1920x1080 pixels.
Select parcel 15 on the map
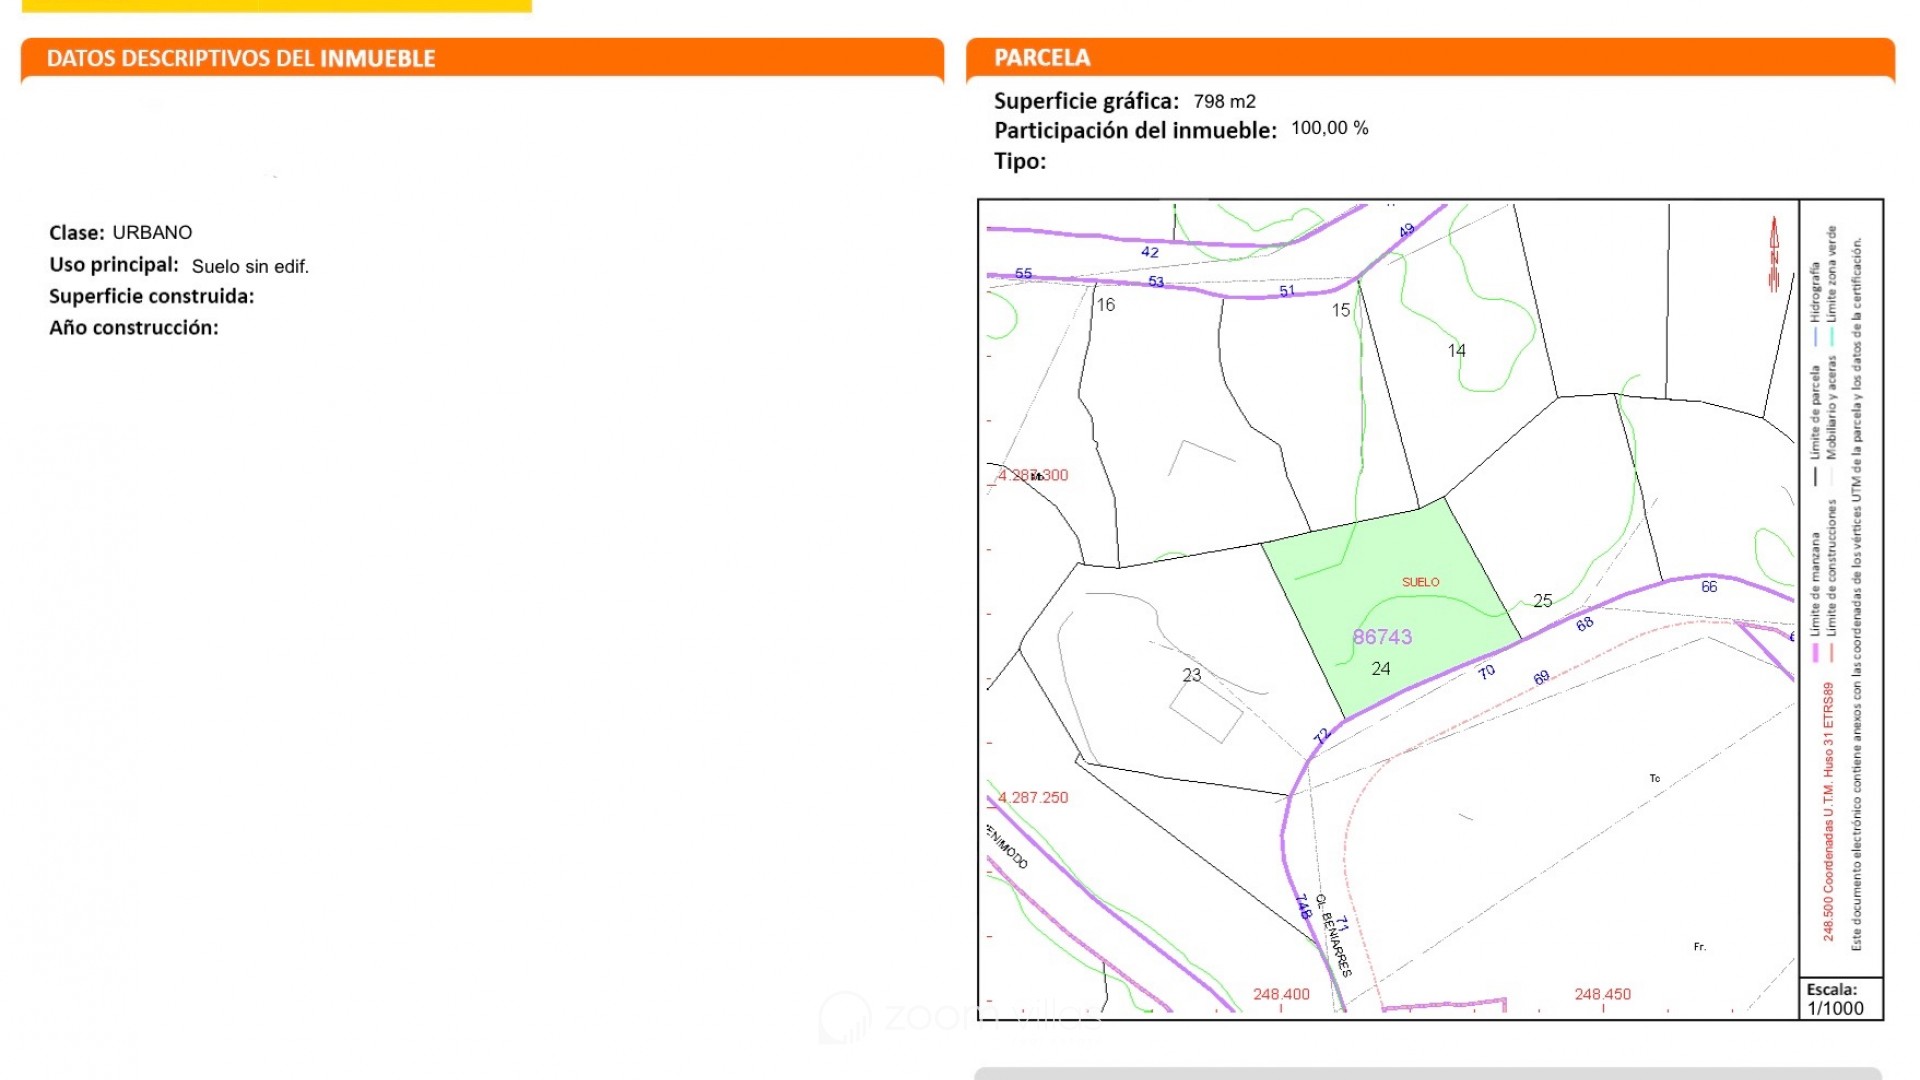[1340, 311]
